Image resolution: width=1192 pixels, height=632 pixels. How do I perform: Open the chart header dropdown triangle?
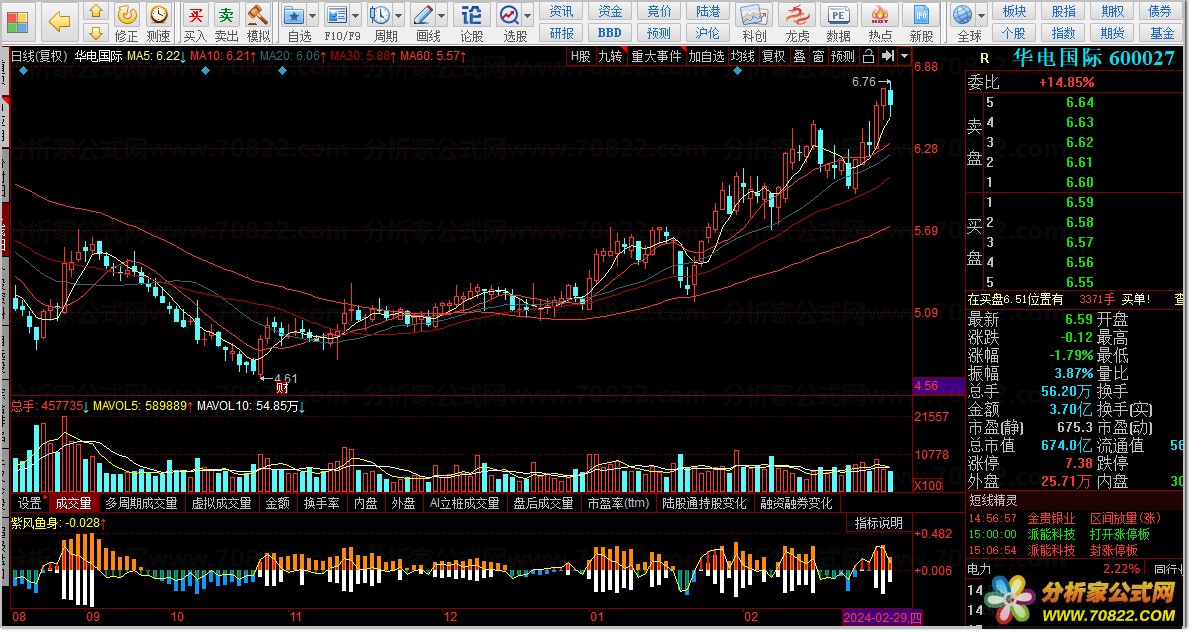904,56
